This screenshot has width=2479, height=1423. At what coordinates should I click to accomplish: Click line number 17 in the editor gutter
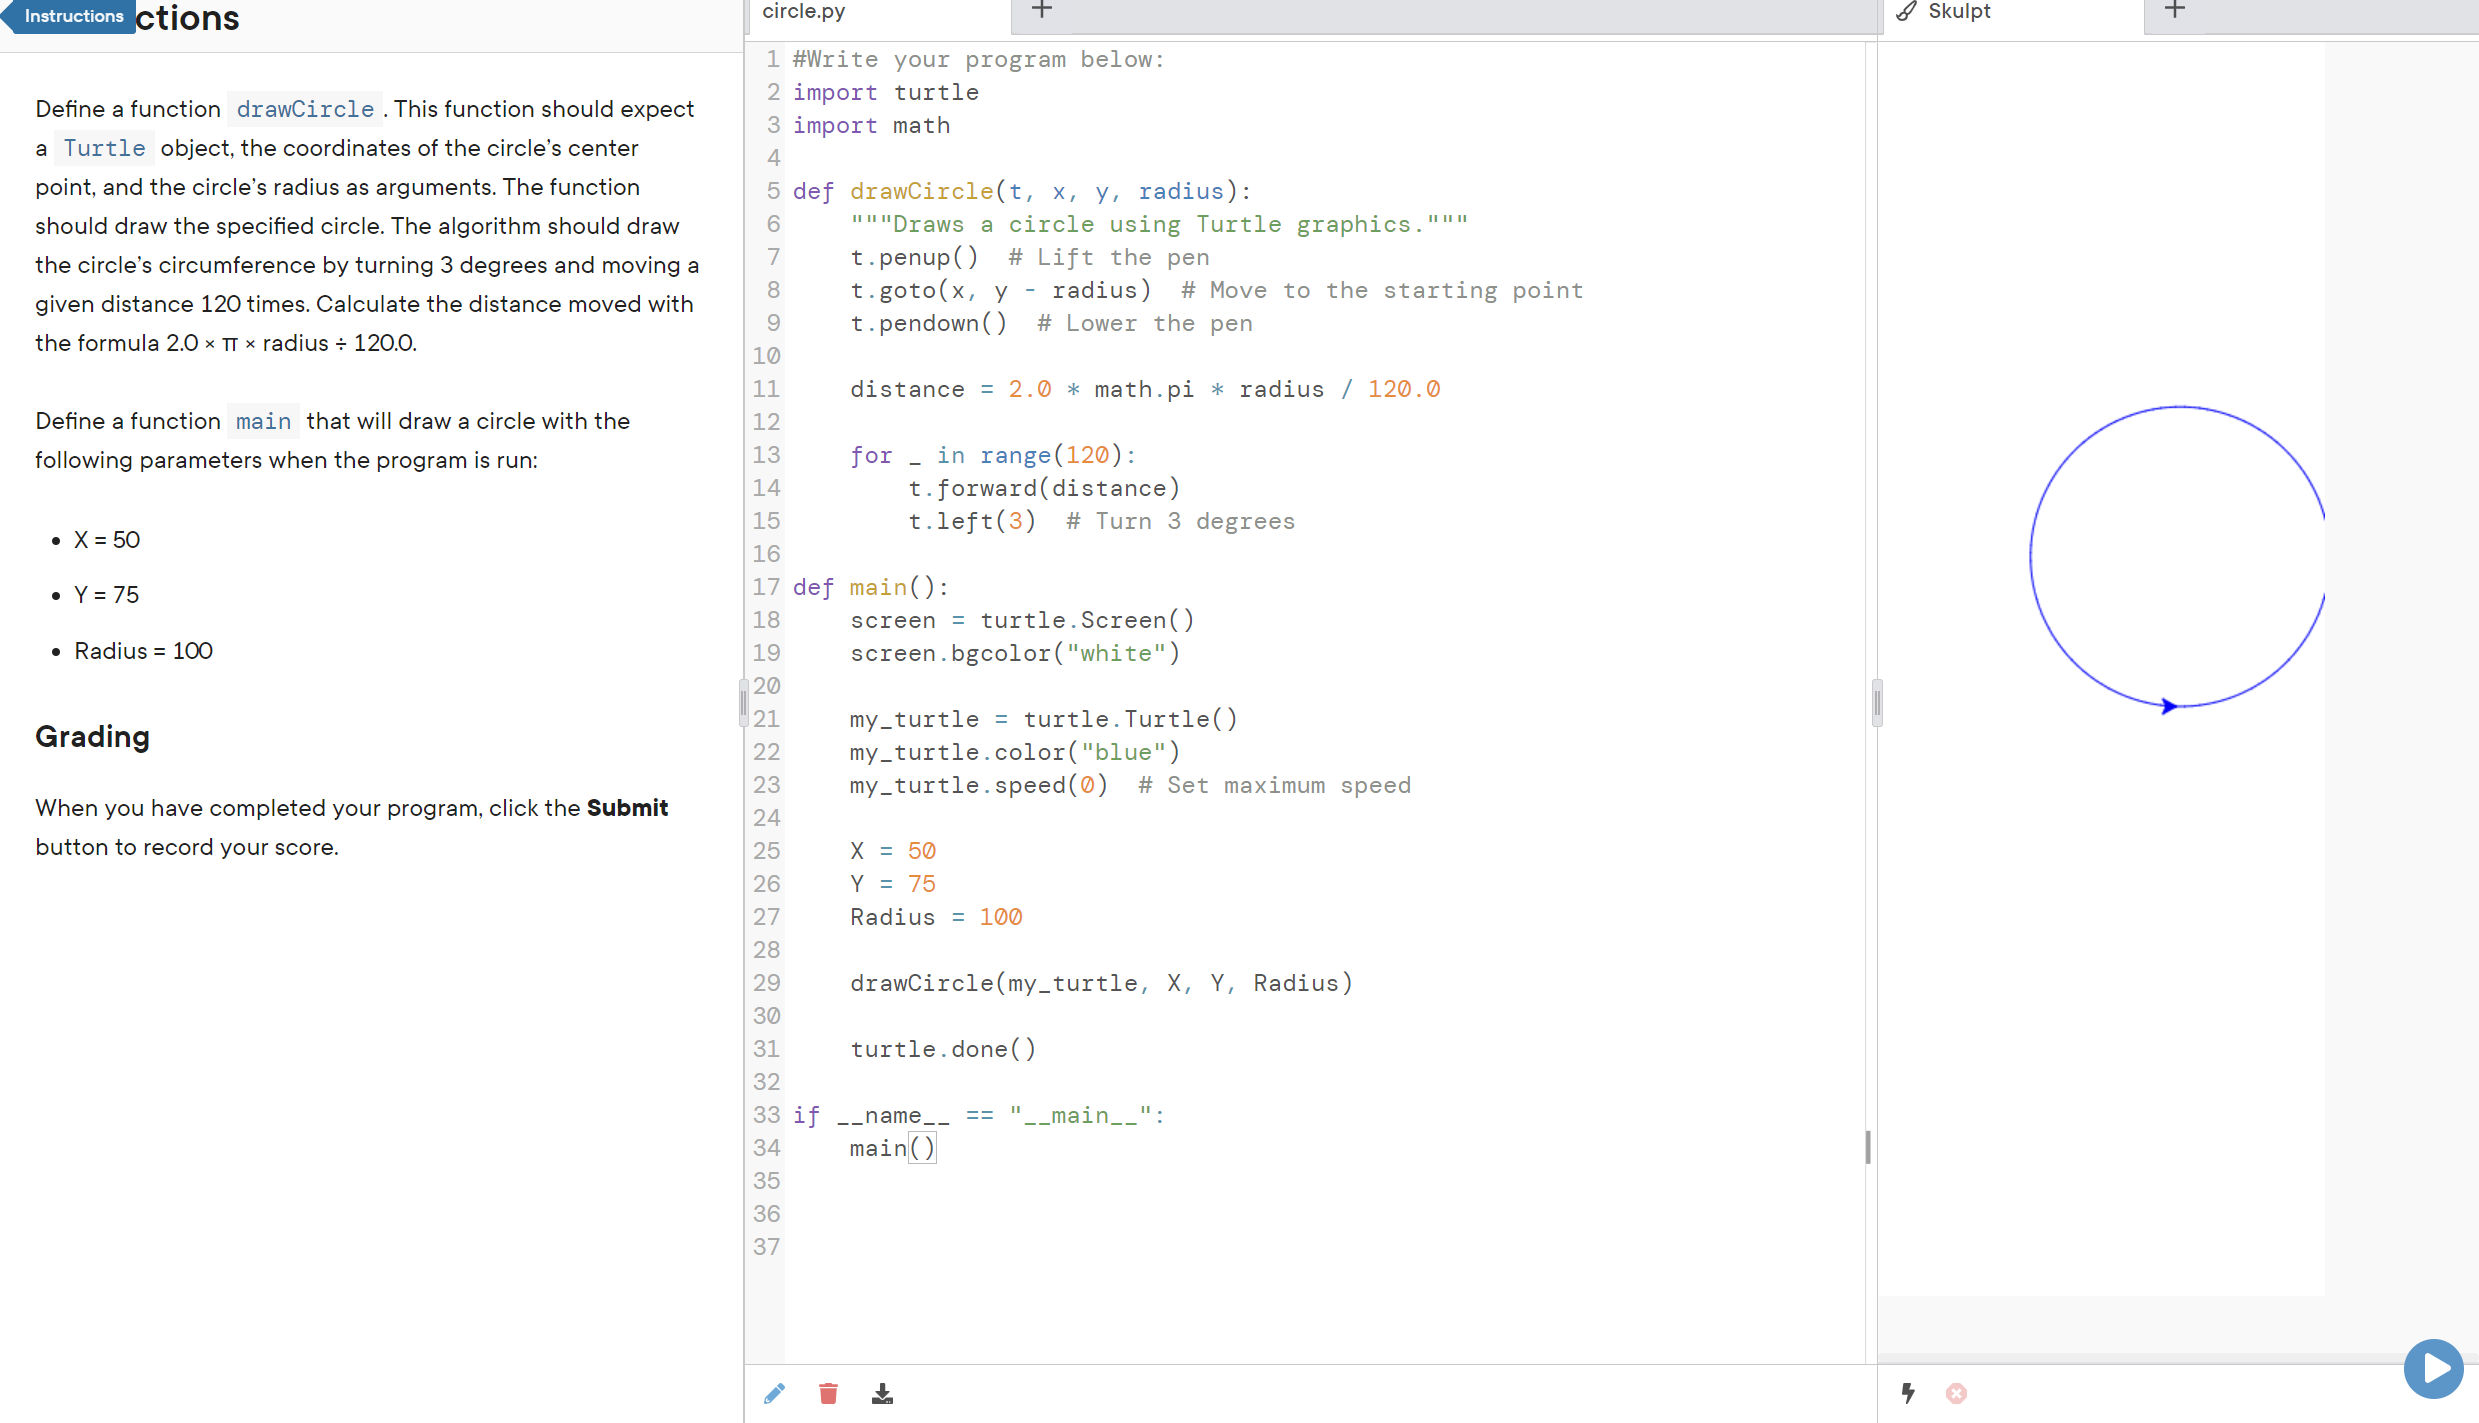pyautogui.click(x=766, y=587)
